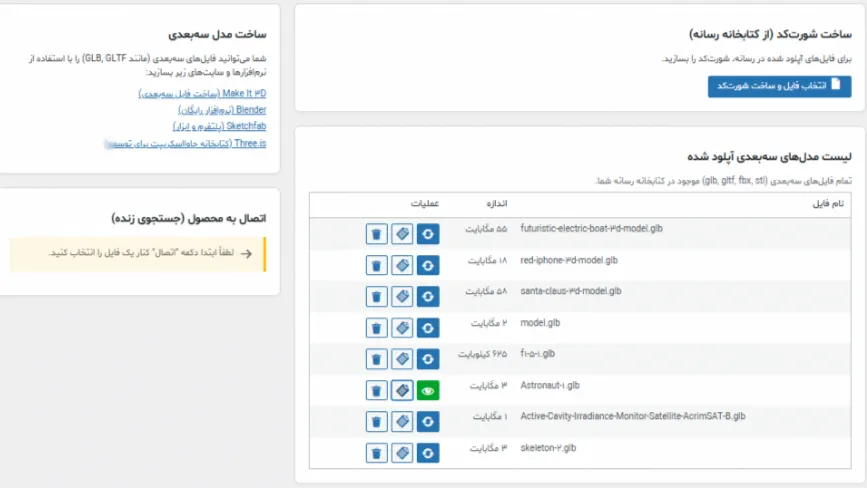Click heading 'اتصال به محصول (جستجوی زنده)'
The image size is (867, 488).
[189, 218]
